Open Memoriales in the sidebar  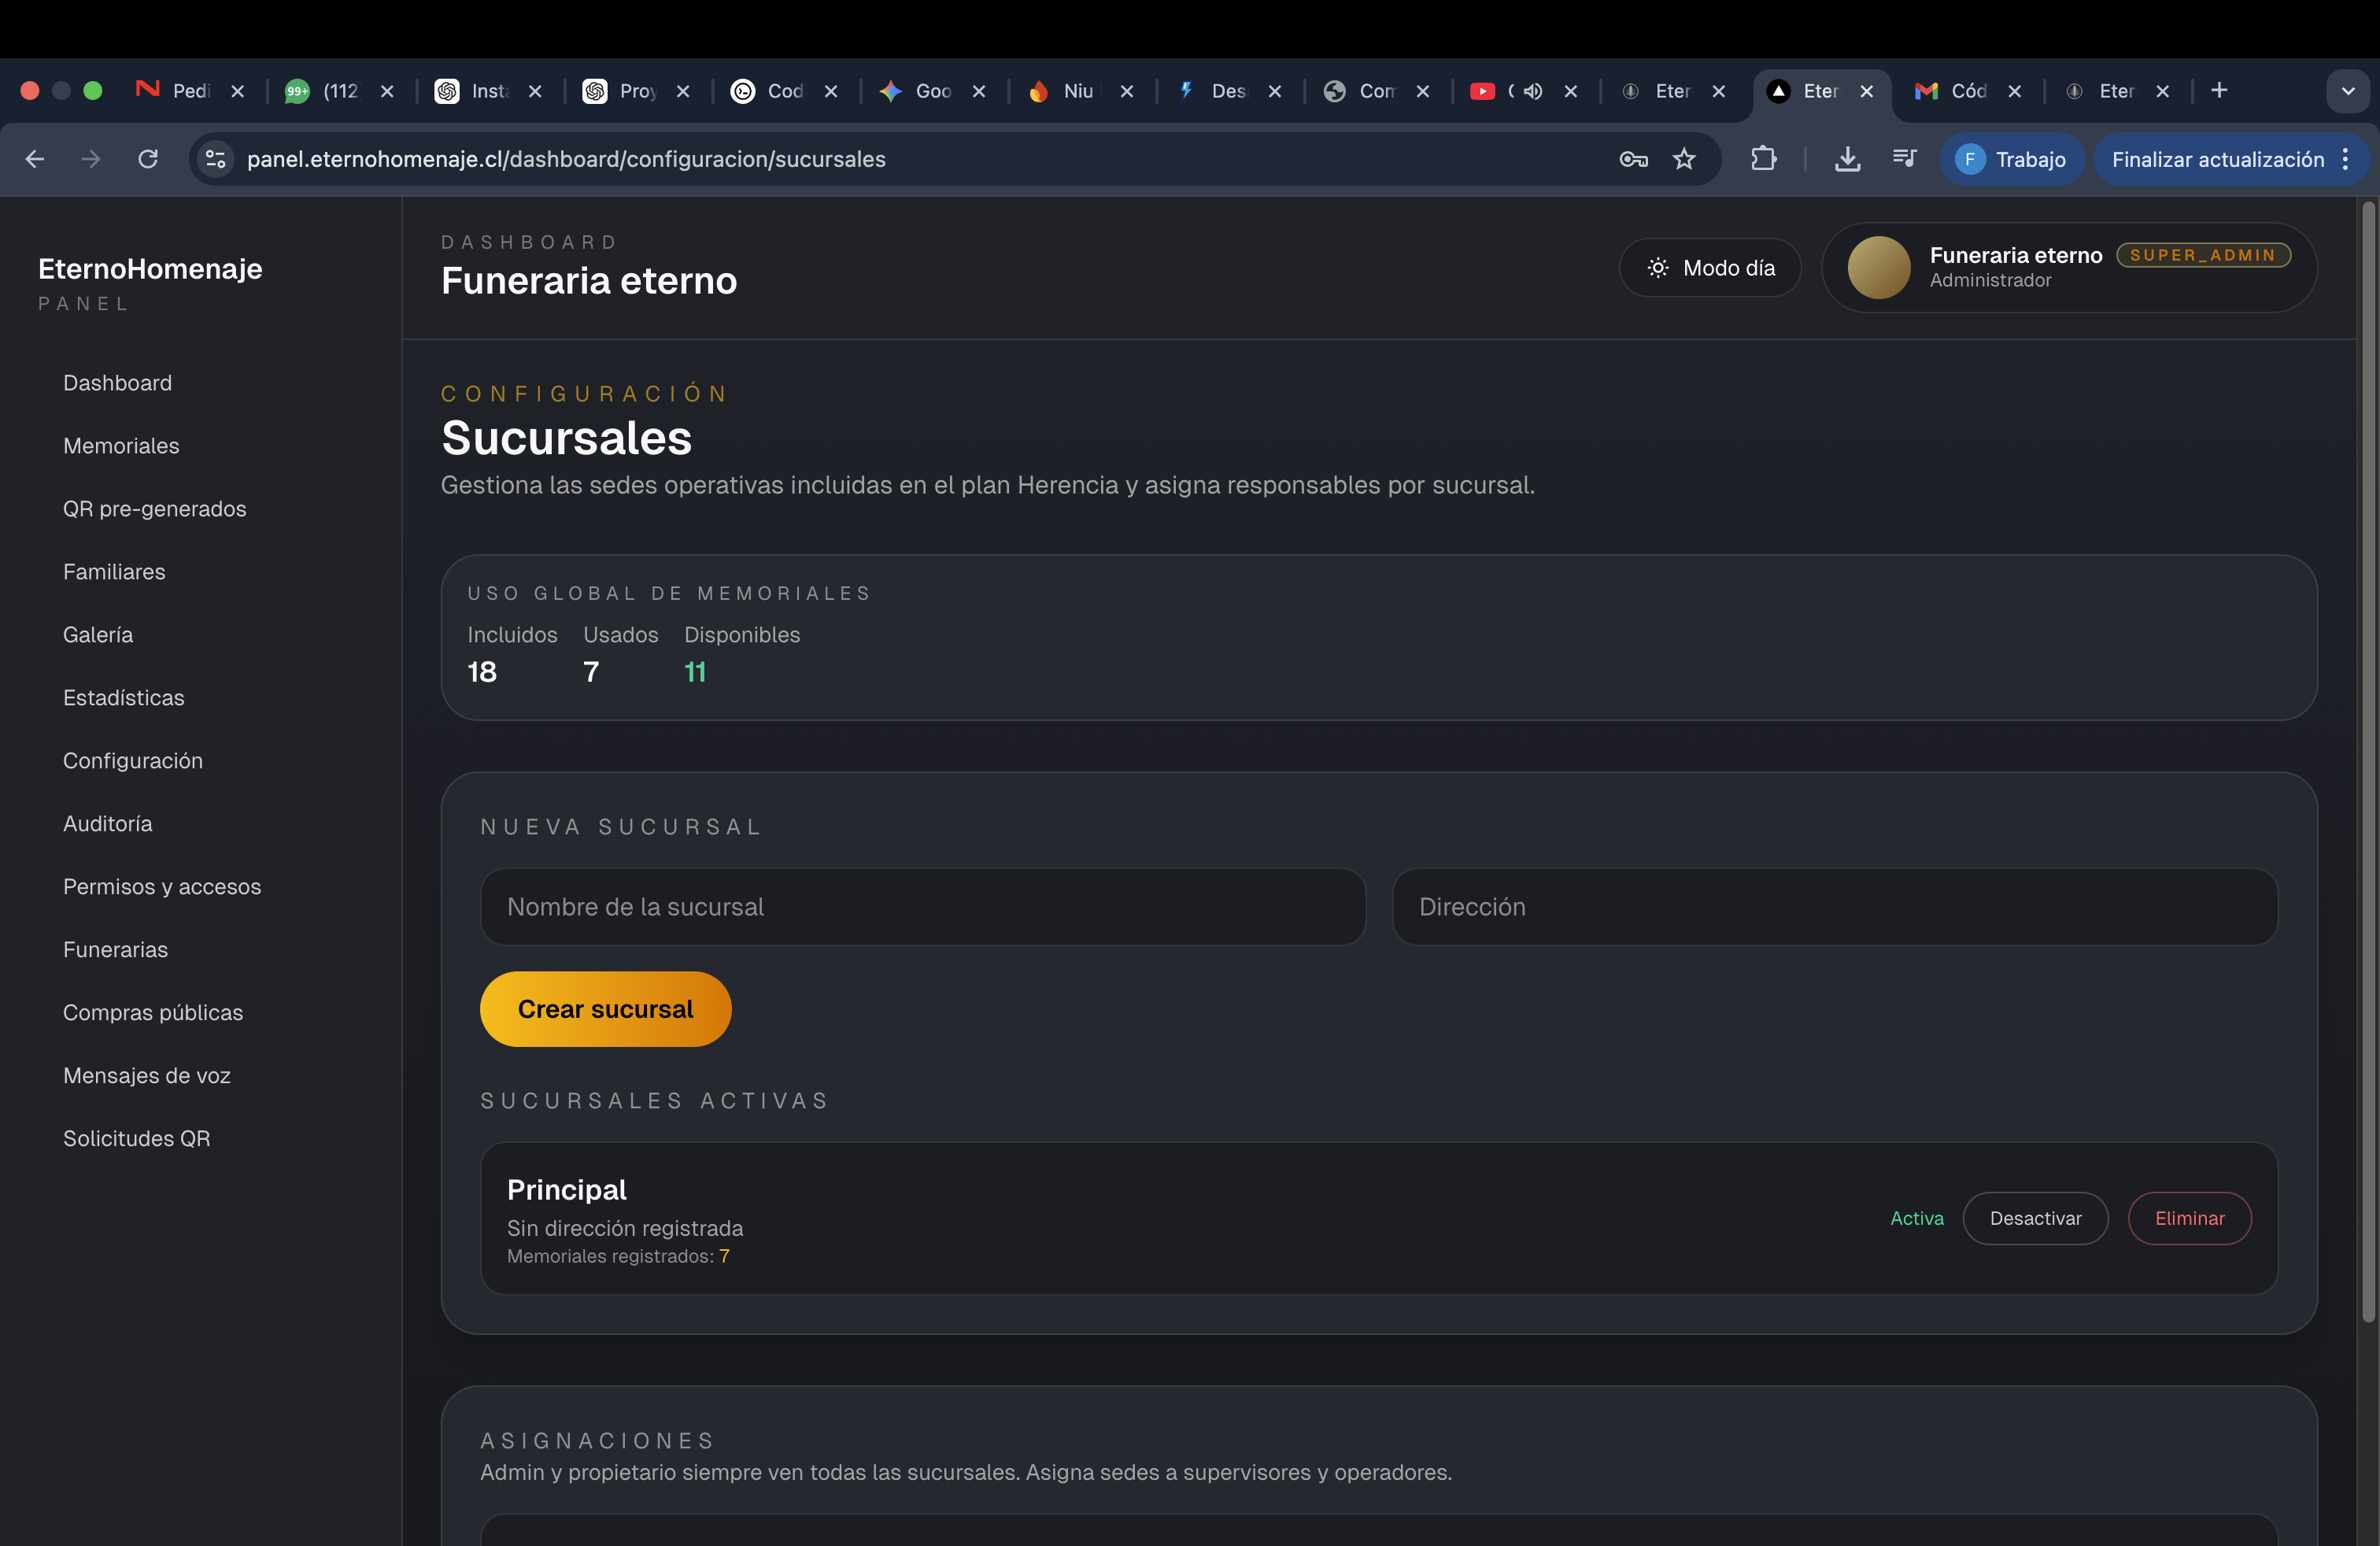tap(121, 446)
